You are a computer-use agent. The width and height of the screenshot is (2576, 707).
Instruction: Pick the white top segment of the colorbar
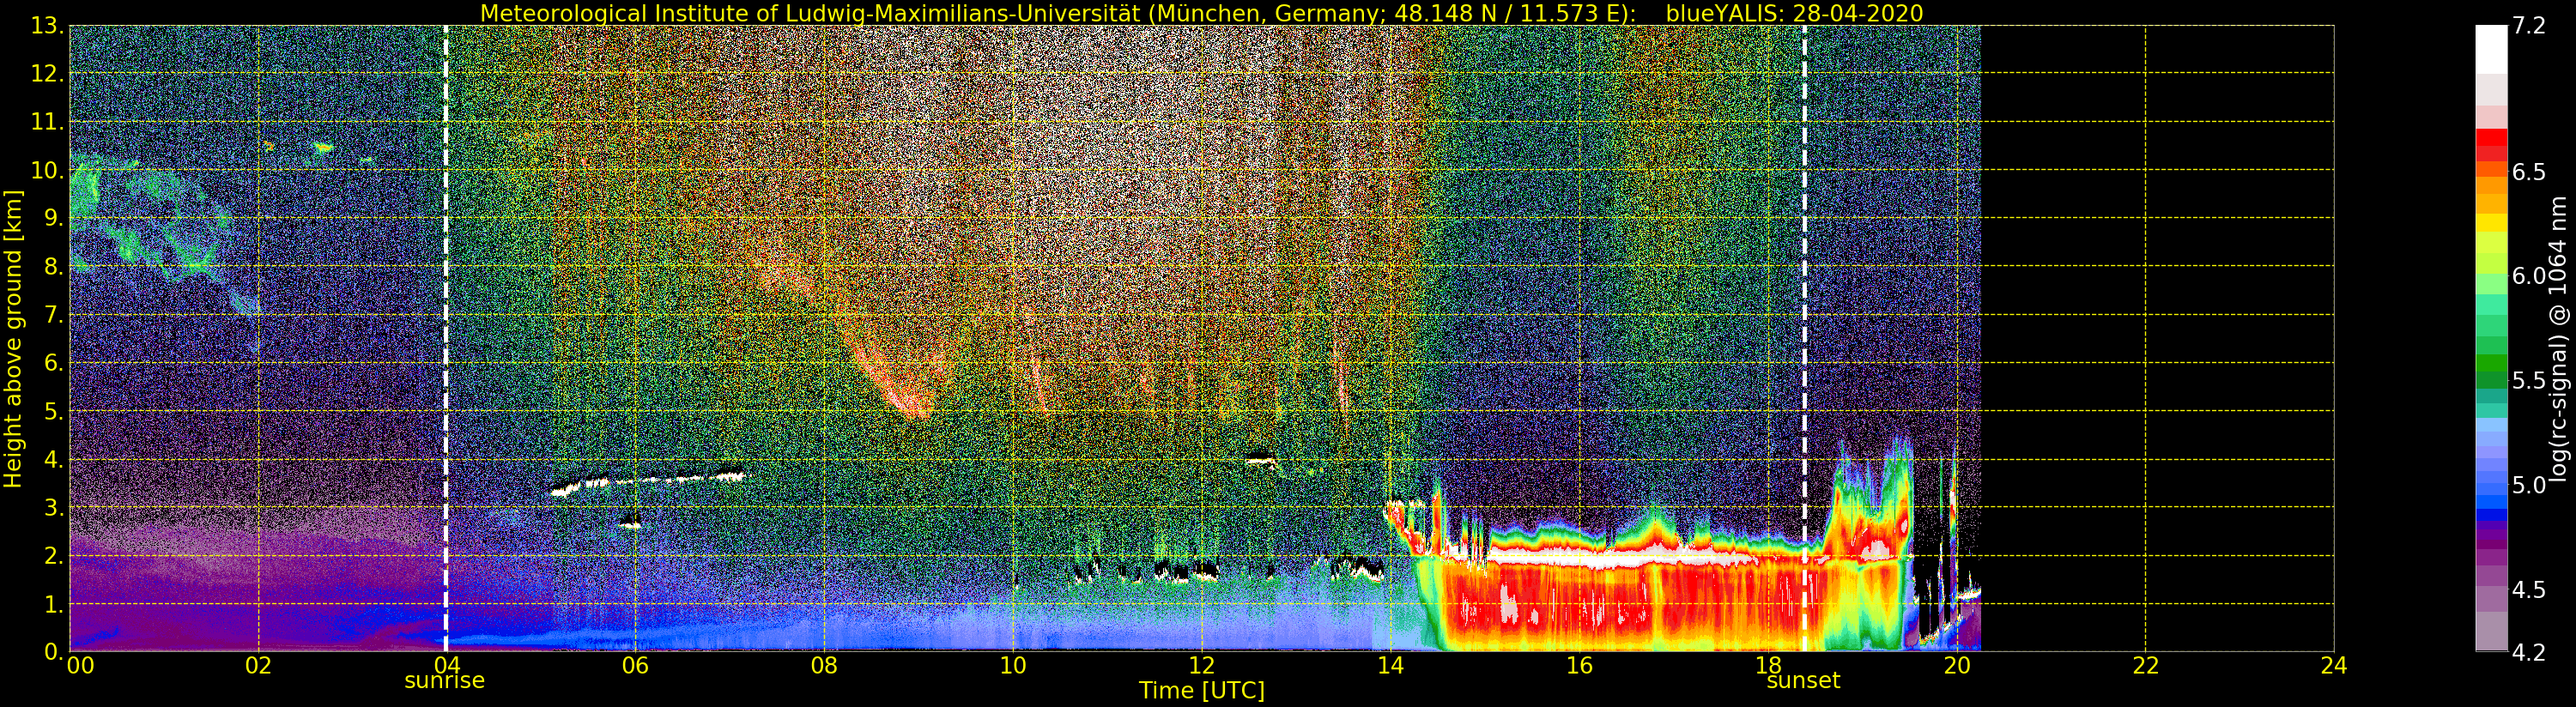[x=2490, y=48]
